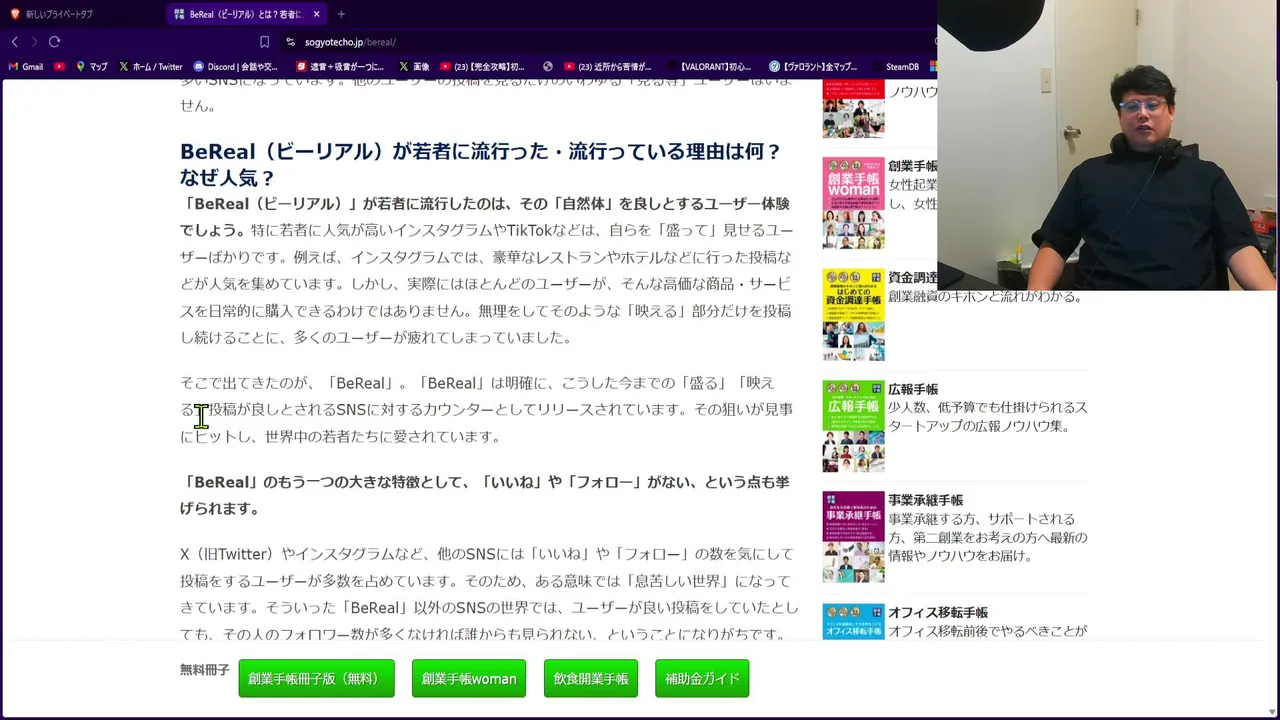The width and height of the screenshot is (1280, 720).
Task: Open site settings icon beside the URL
Action: [290, 42]
